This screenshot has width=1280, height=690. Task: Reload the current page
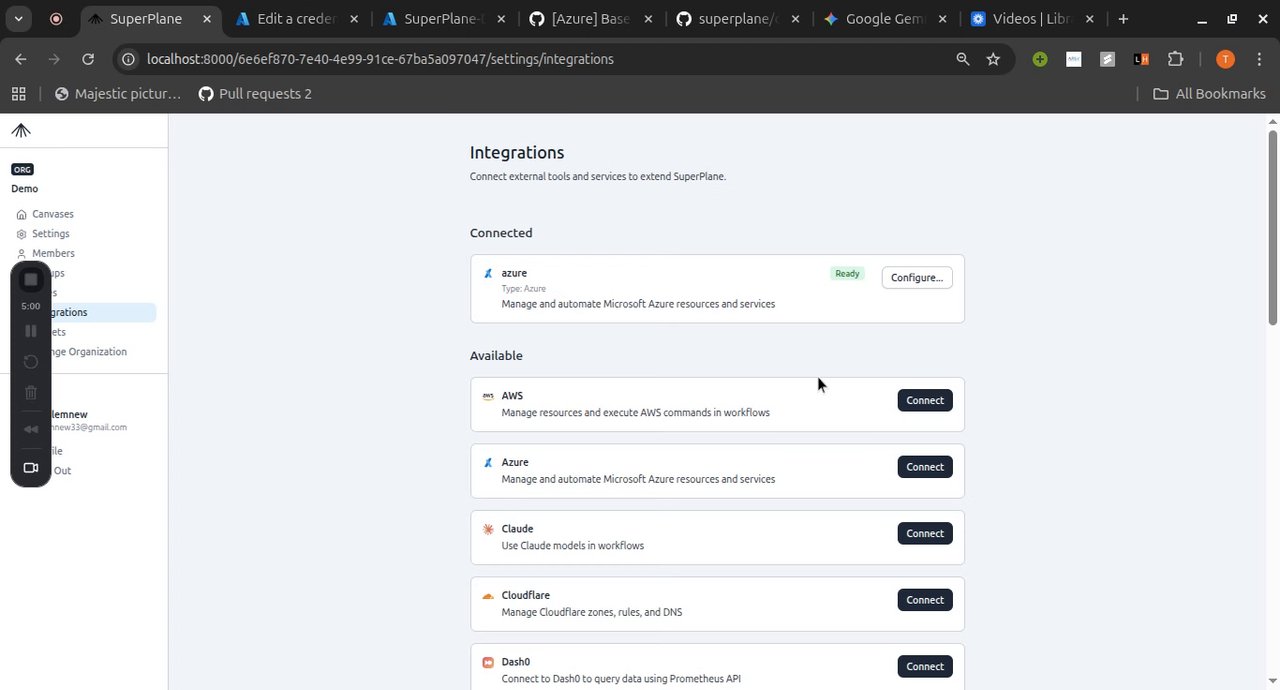click(x=88, y=59)
